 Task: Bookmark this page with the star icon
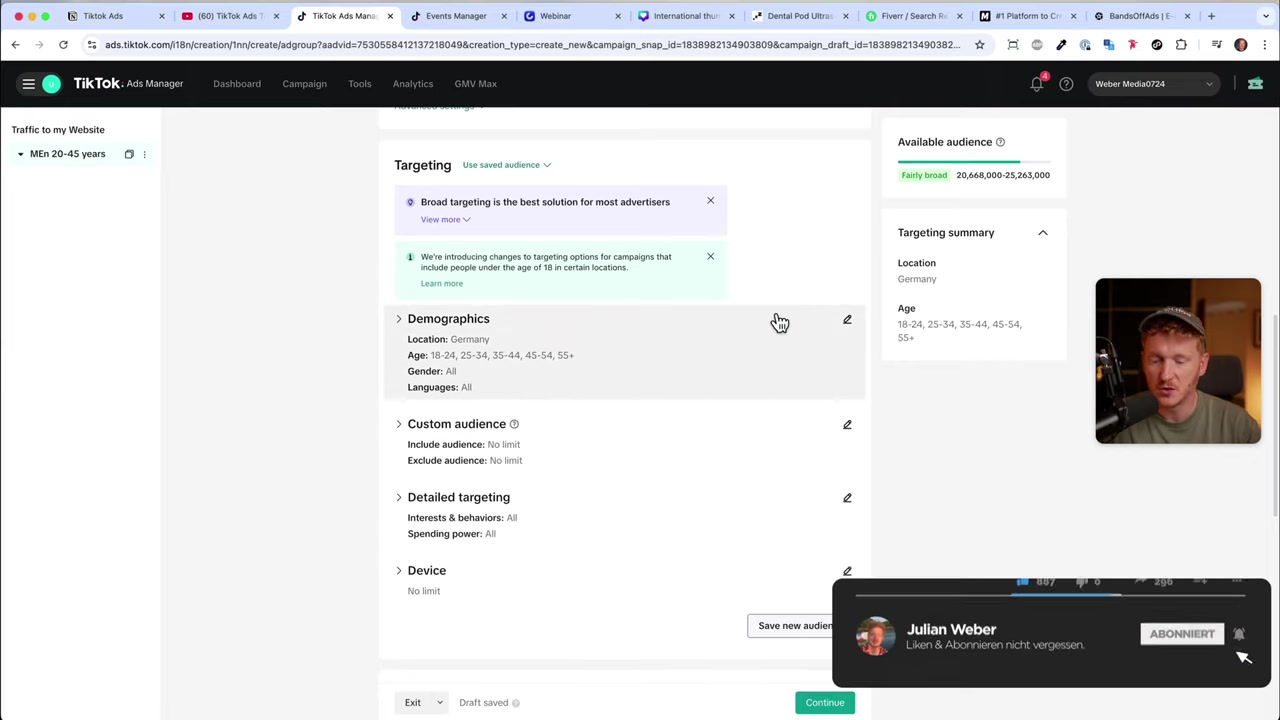[x=980, y=45]
